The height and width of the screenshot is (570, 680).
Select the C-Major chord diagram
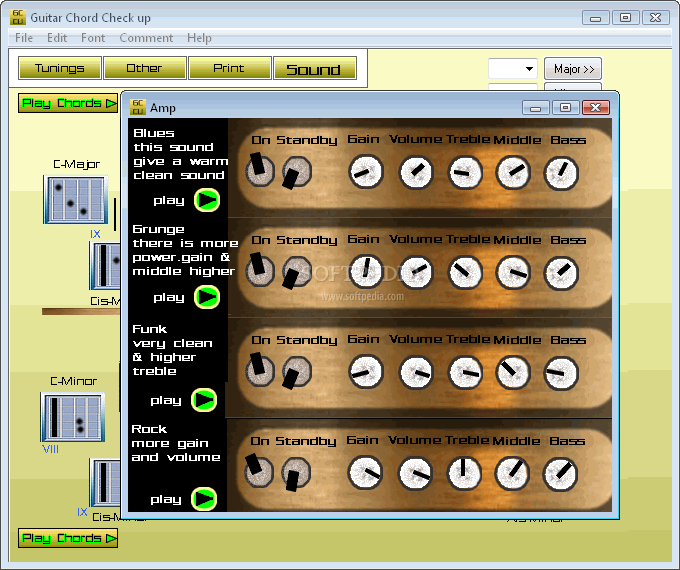(76, 200)
